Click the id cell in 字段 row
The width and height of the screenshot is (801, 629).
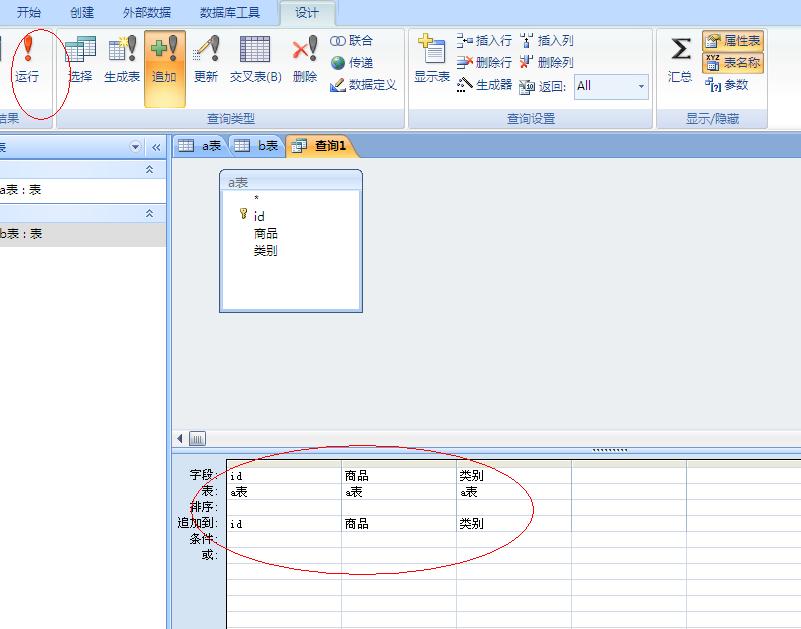tap(284, 476)
